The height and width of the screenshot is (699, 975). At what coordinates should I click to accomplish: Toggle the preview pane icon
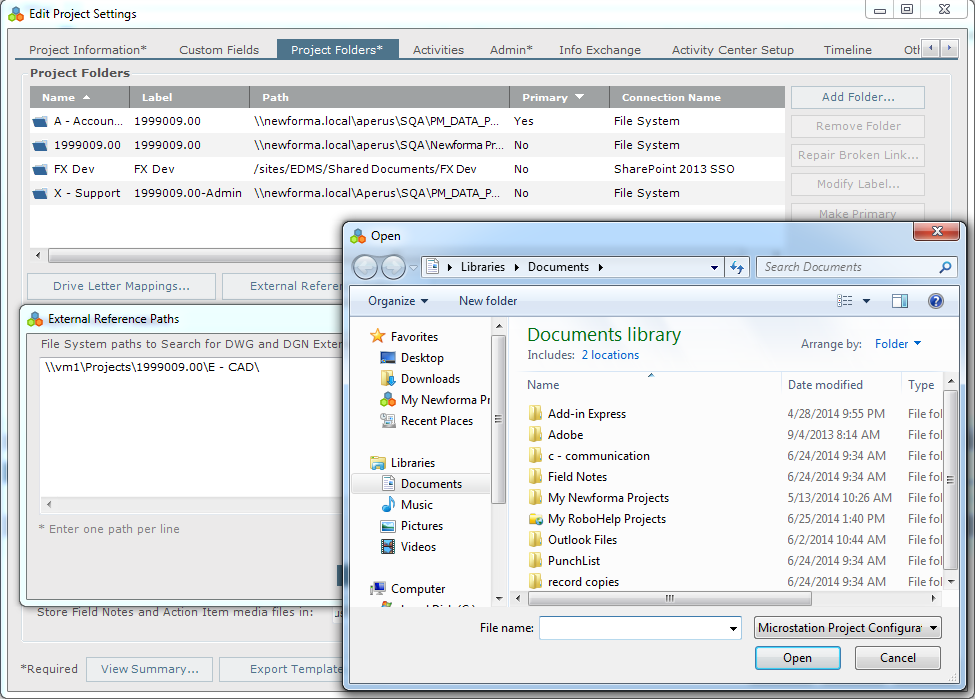coord(900,301)
